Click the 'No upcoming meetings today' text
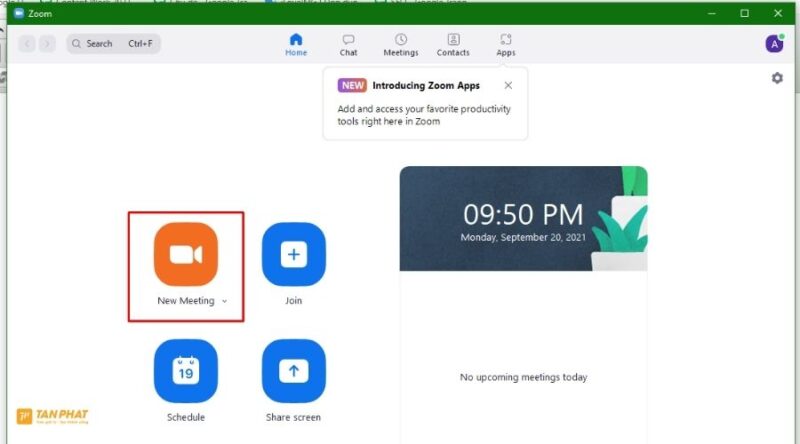 tap(523, 377)
